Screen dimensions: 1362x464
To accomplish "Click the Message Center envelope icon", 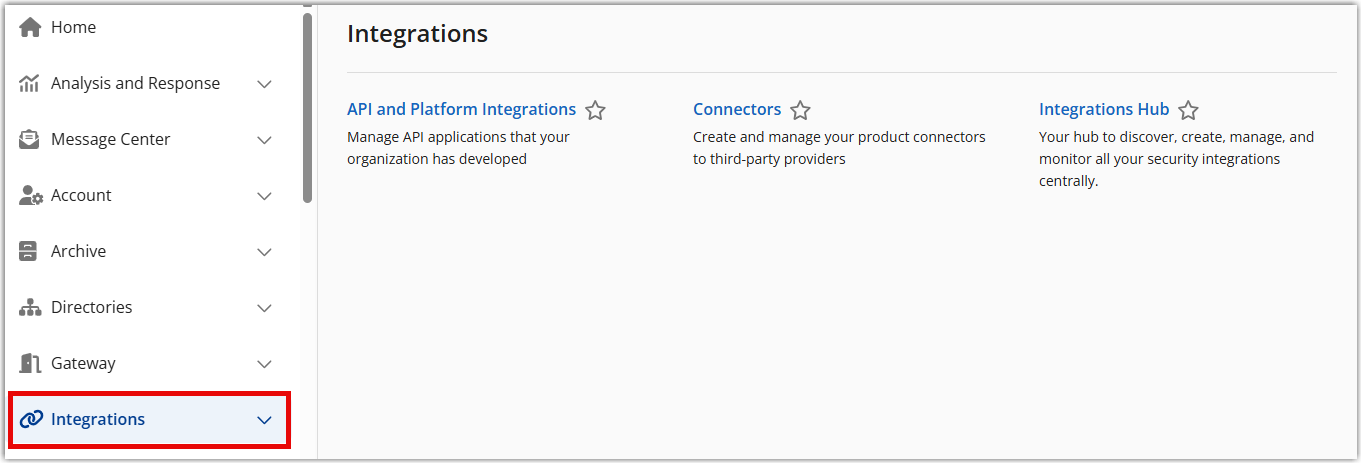I will click(30, 140).
